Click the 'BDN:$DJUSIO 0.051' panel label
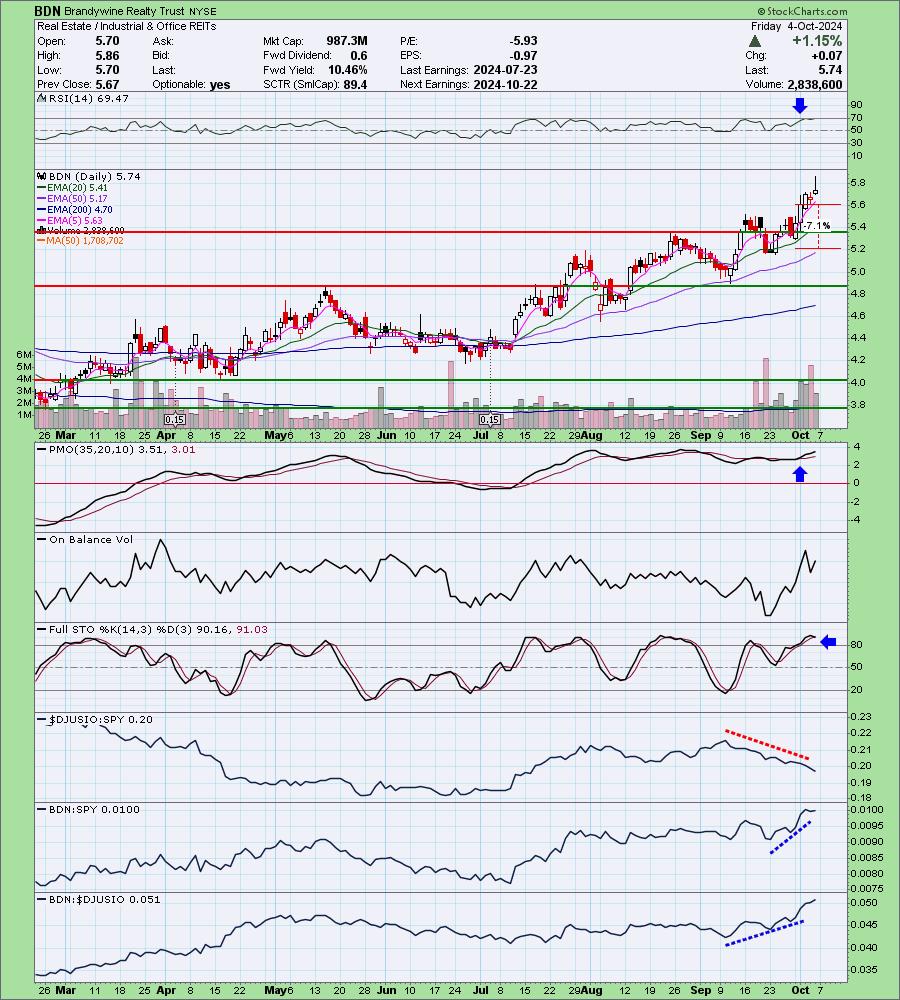 (x=105, y=899)
